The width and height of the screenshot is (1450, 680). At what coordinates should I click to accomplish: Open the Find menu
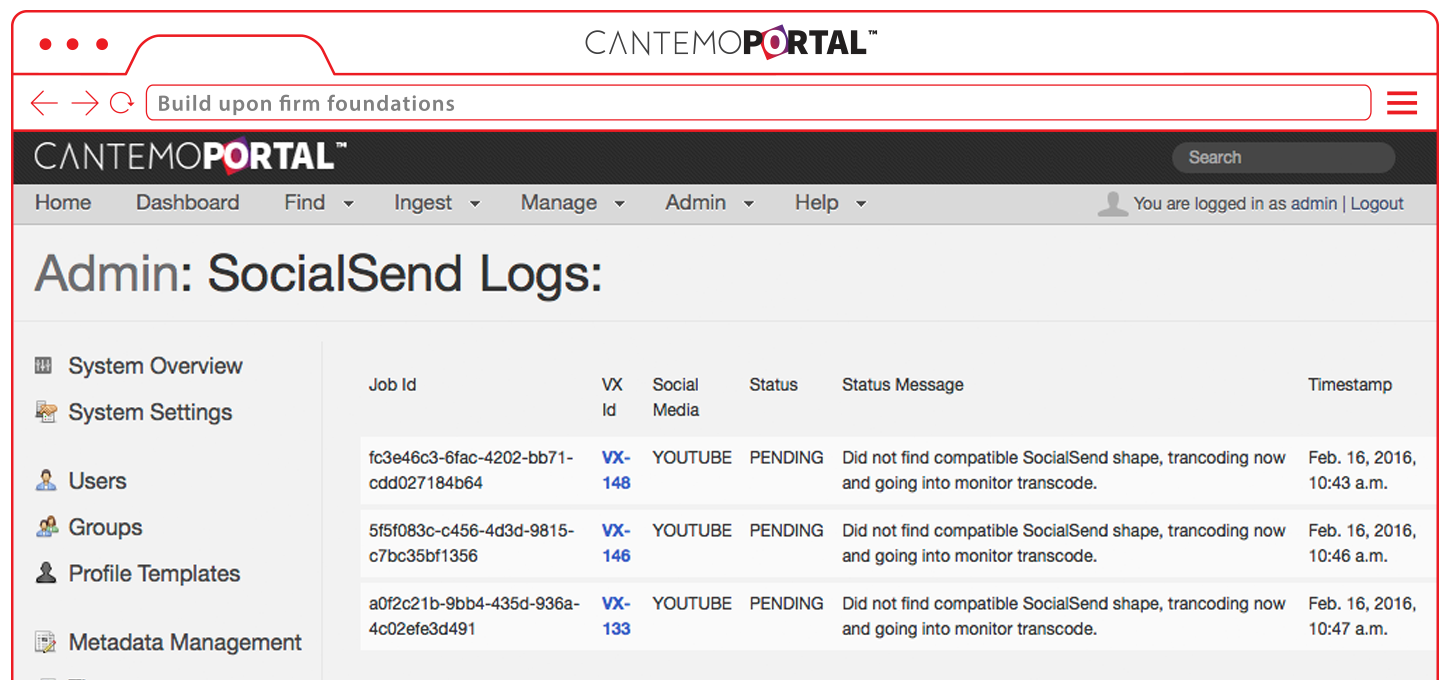[305, 202]
